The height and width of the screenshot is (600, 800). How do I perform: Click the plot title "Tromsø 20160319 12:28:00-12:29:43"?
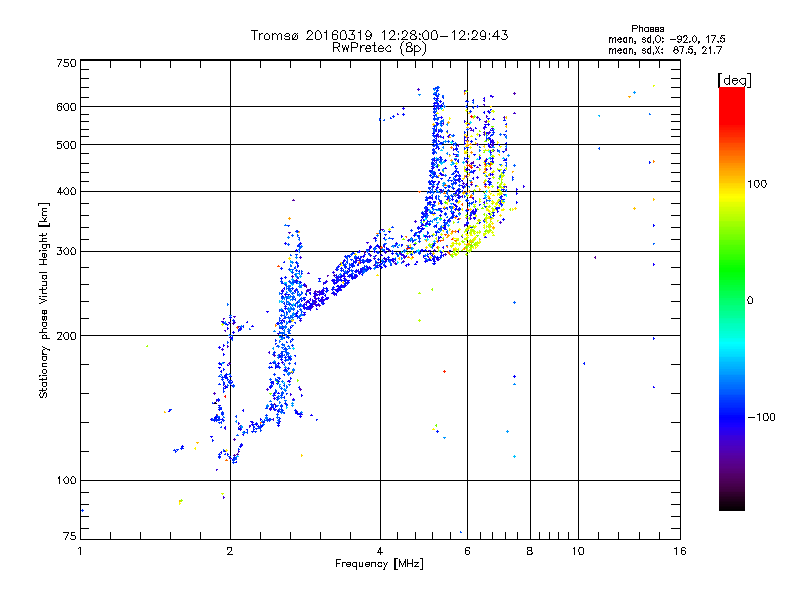379,35
